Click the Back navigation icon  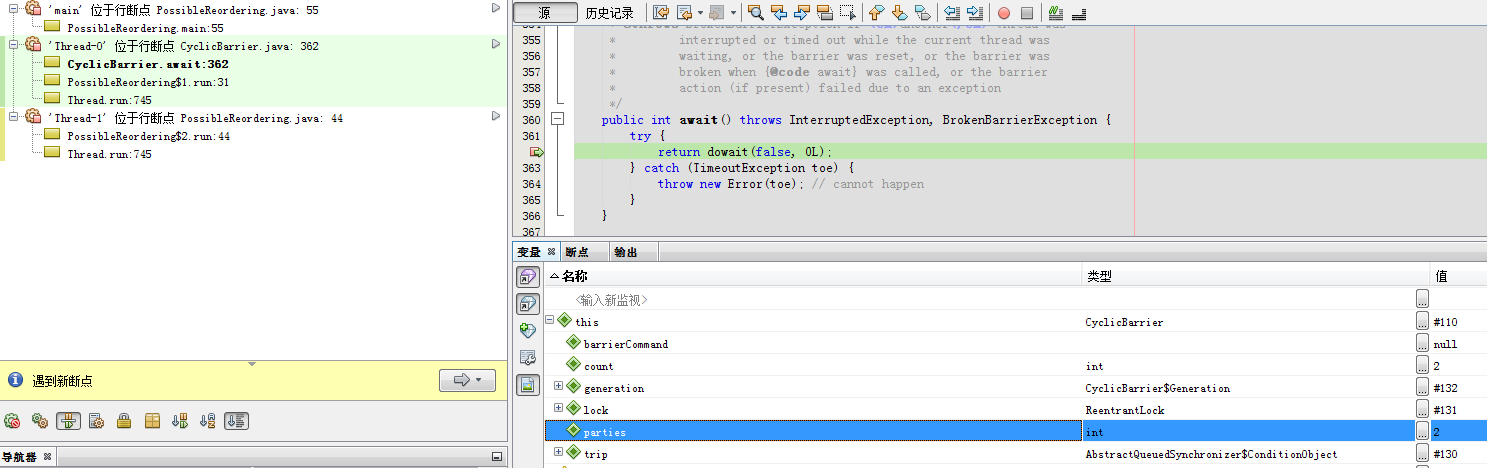684,13
